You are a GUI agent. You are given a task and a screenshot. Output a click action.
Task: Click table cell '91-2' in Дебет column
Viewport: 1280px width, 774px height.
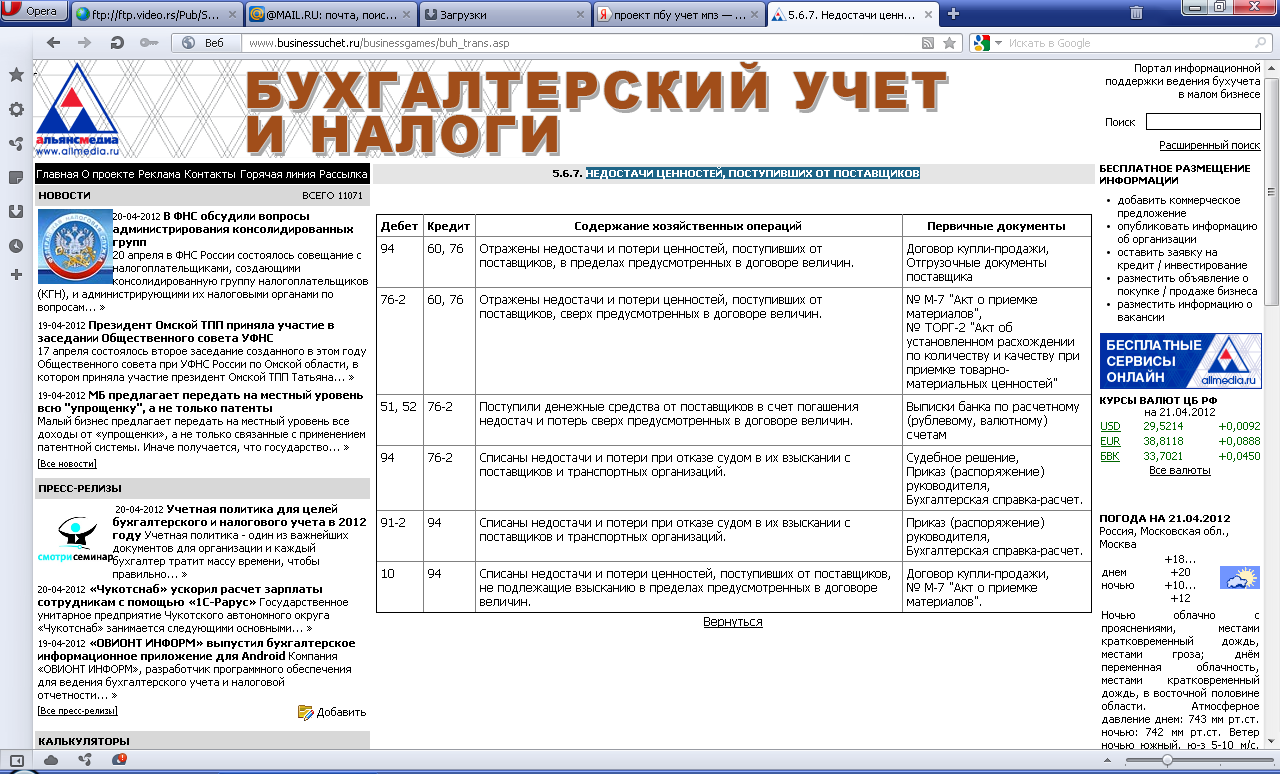pos(393,522)
